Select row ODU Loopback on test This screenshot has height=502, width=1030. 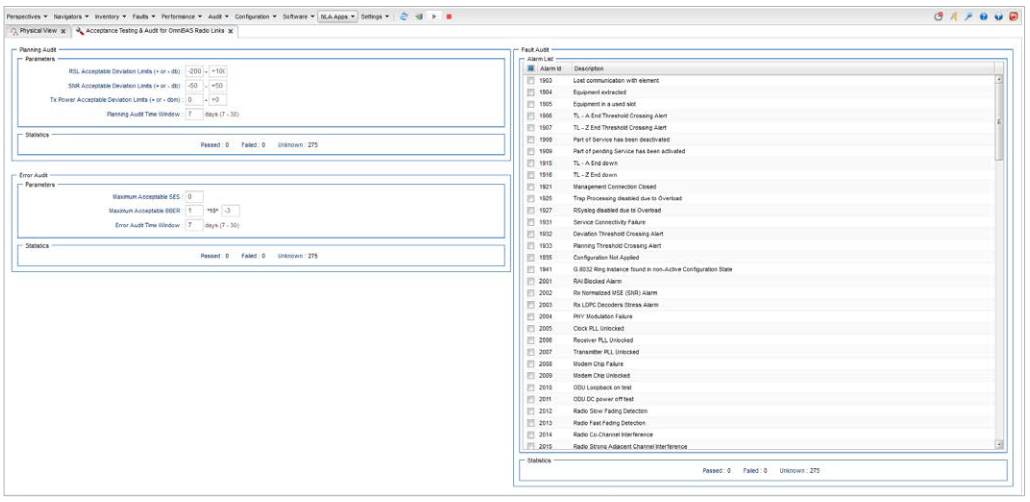(x=760, y=387)
